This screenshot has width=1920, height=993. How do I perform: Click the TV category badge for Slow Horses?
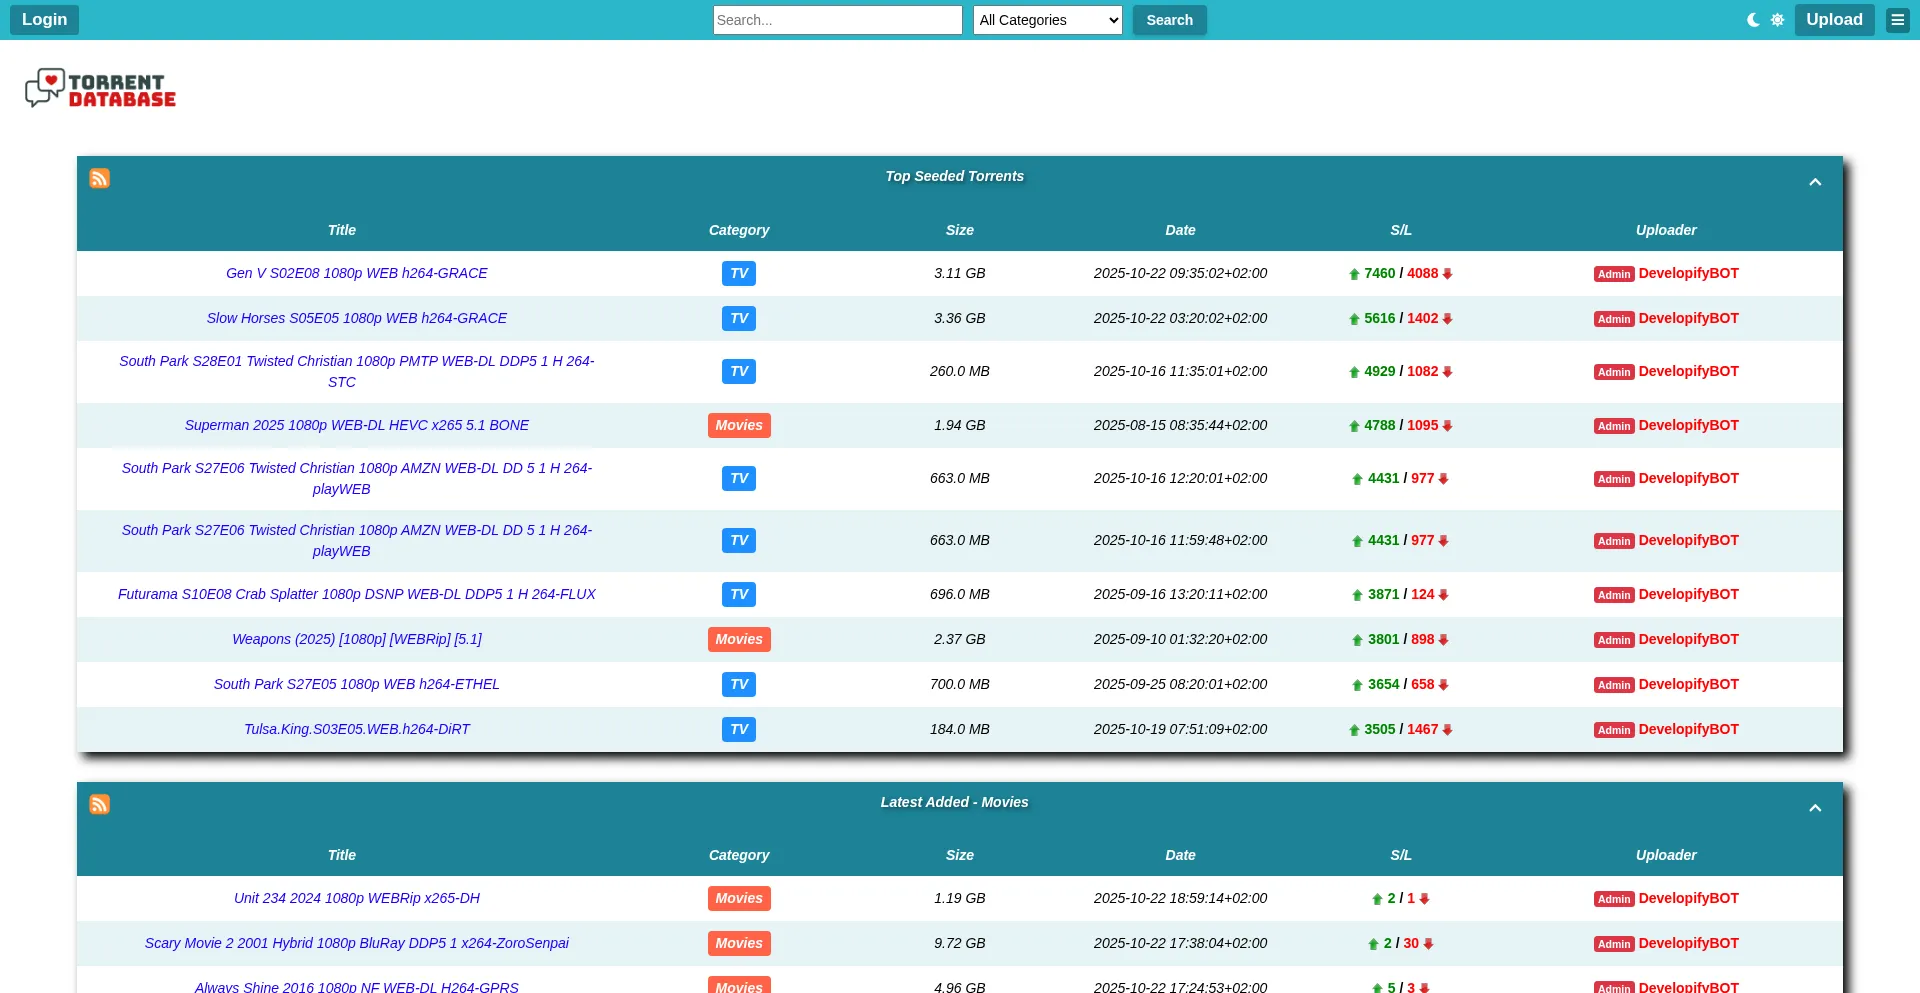738,318
